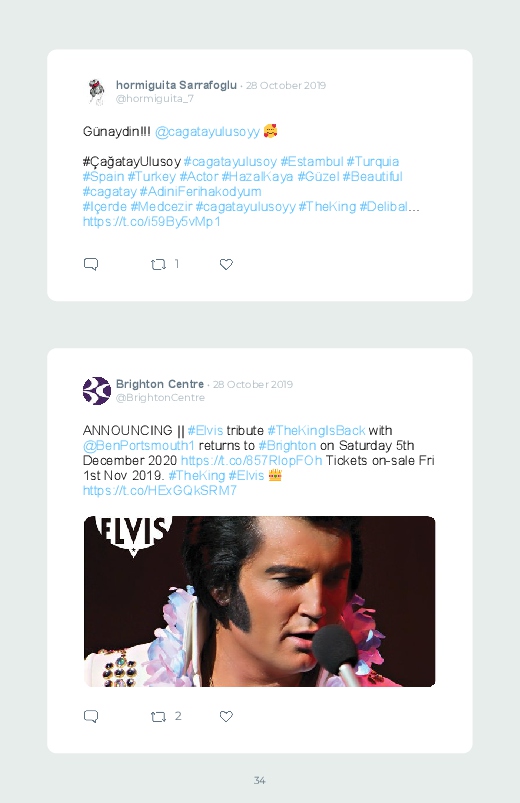Open the #Brighton hashtag
This screenshot has height=803, width=520.
287,446
